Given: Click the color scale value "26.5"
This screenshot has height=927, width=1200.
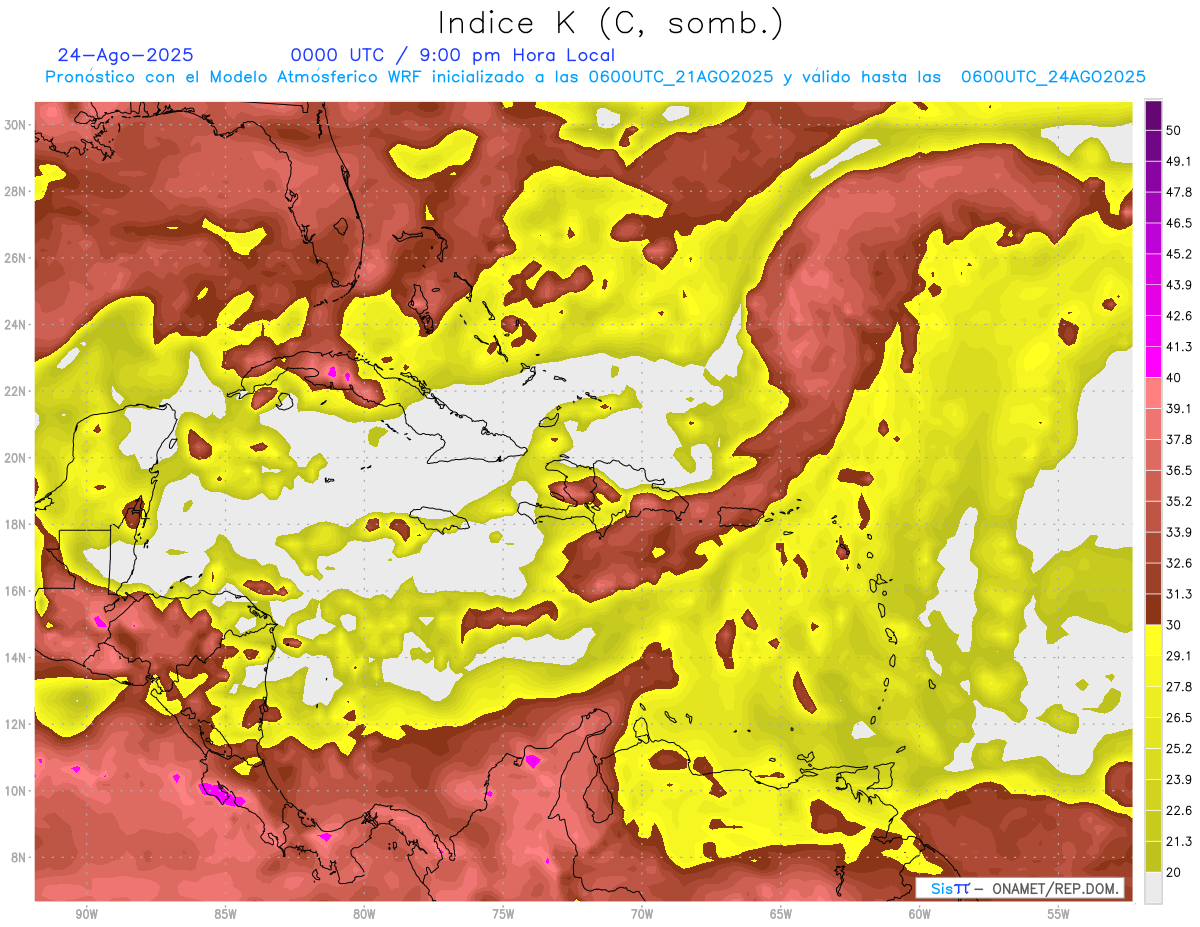Looking at the screenshot, I should pos(1179,718).
